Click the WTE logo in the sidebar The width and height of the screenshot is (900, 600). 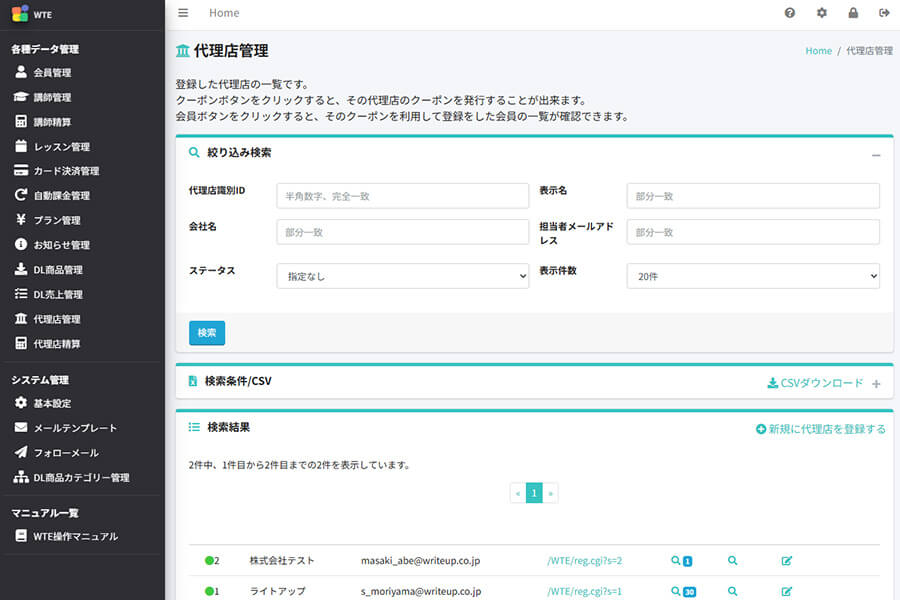30,14
